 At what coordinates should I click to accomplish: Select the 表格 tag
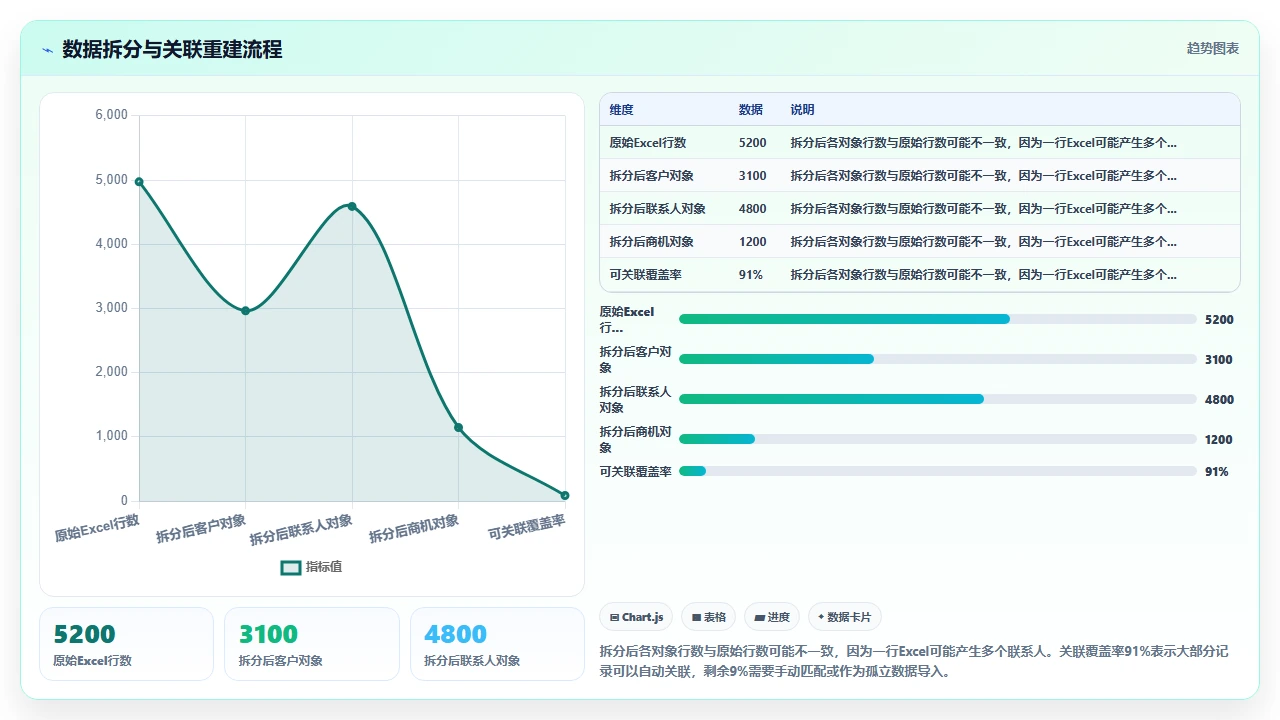709,617
